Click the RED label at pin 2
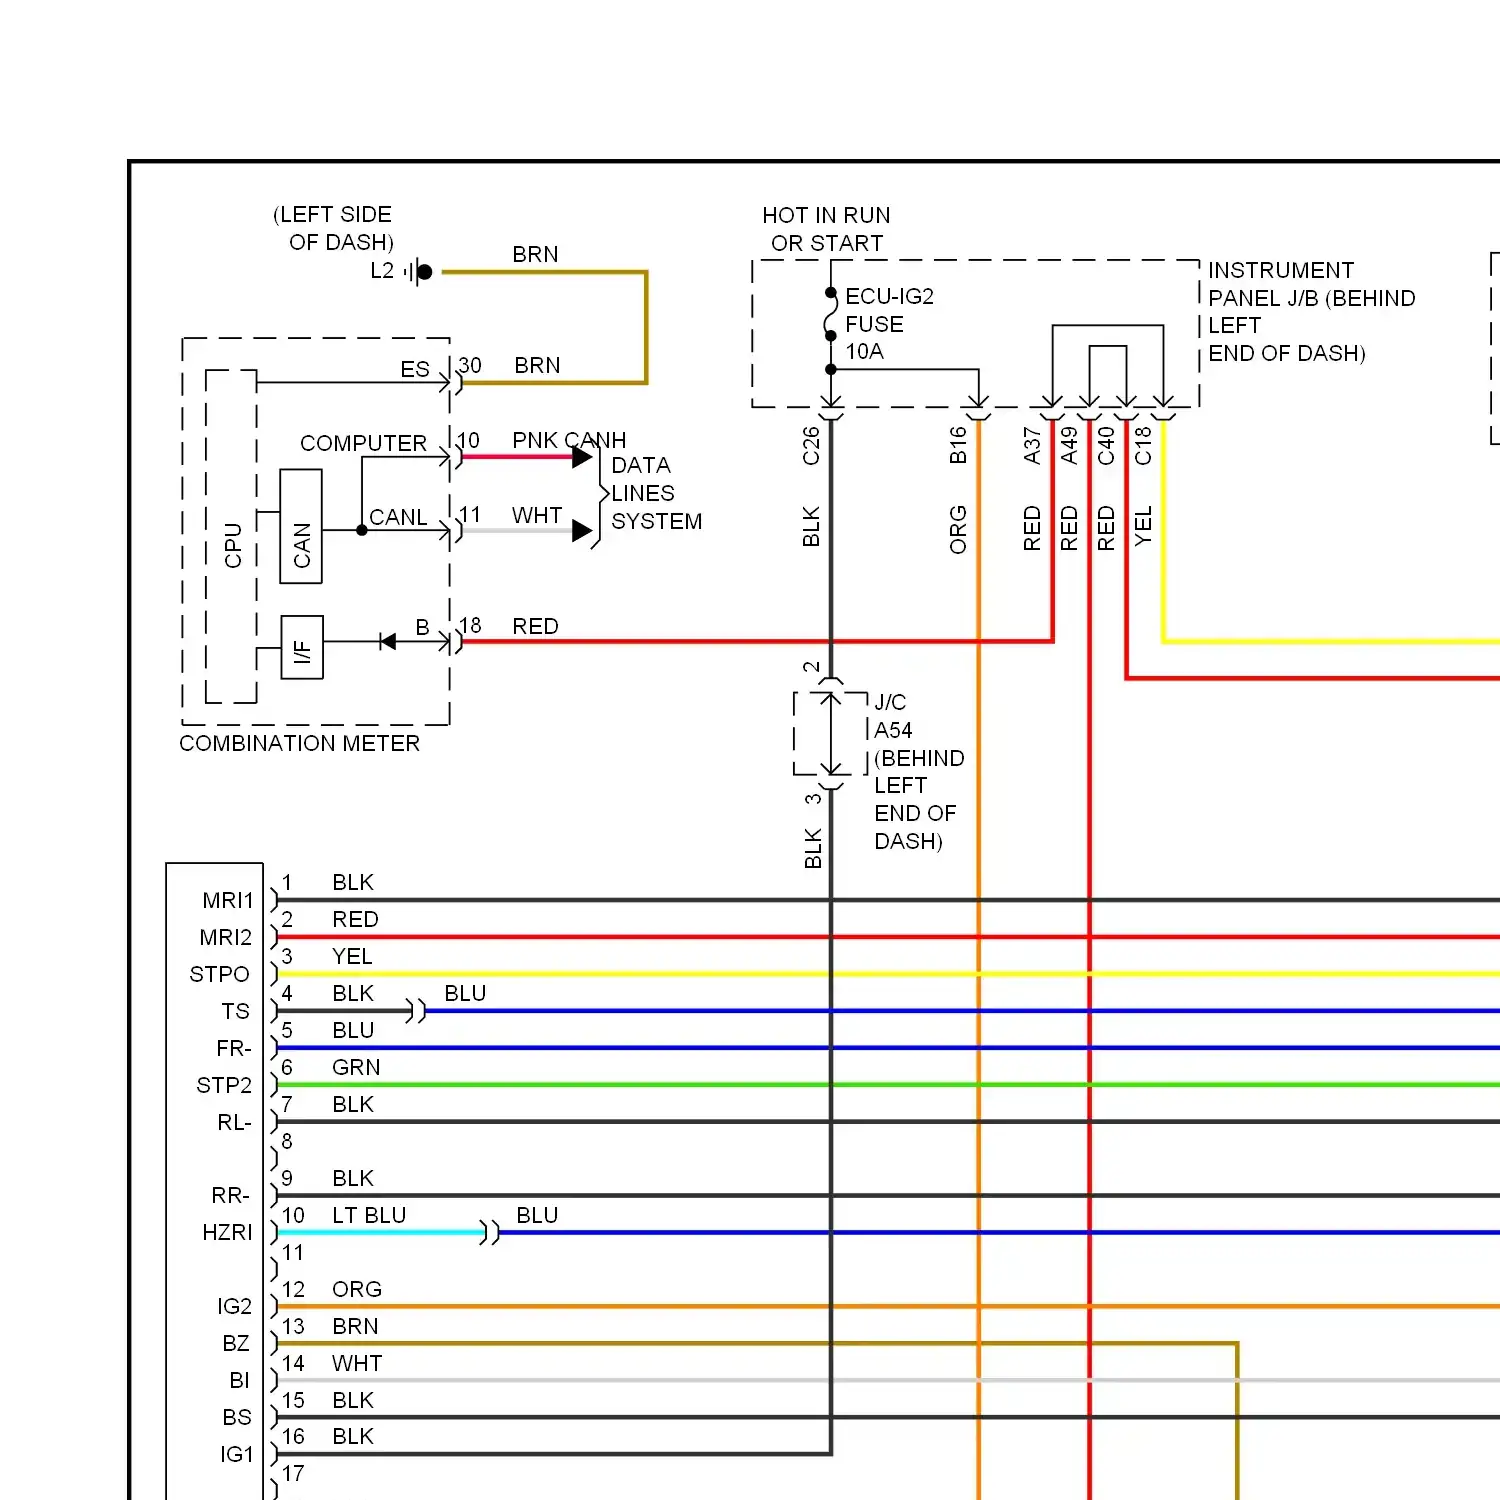The image size is (1500, 1500). 355,919
